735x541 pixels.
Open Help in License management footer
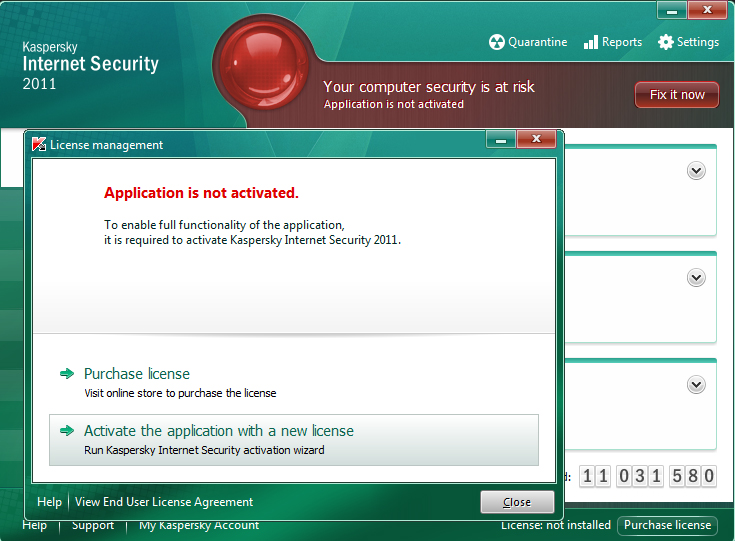(49, 502)
